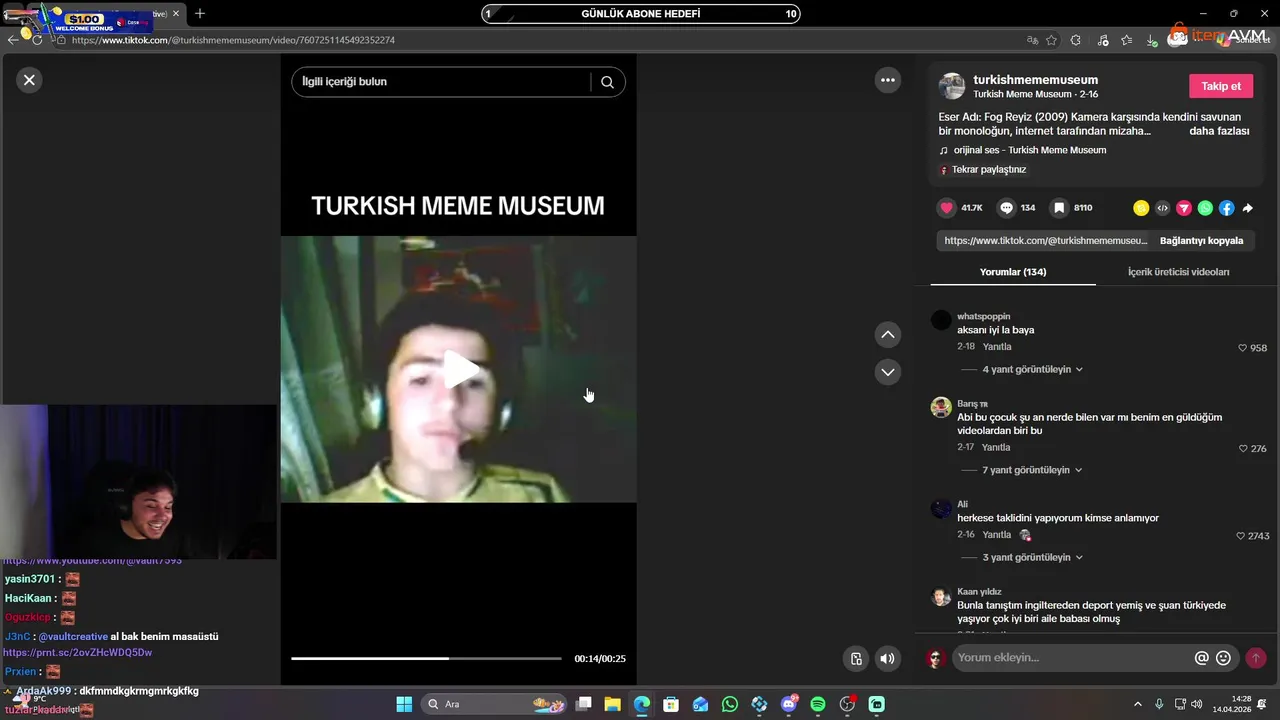The height and width of the screenshot is (720, 1280).
Task: Click the 'Yorum ekleyin...' comment field
Action: pos(1072,658)
